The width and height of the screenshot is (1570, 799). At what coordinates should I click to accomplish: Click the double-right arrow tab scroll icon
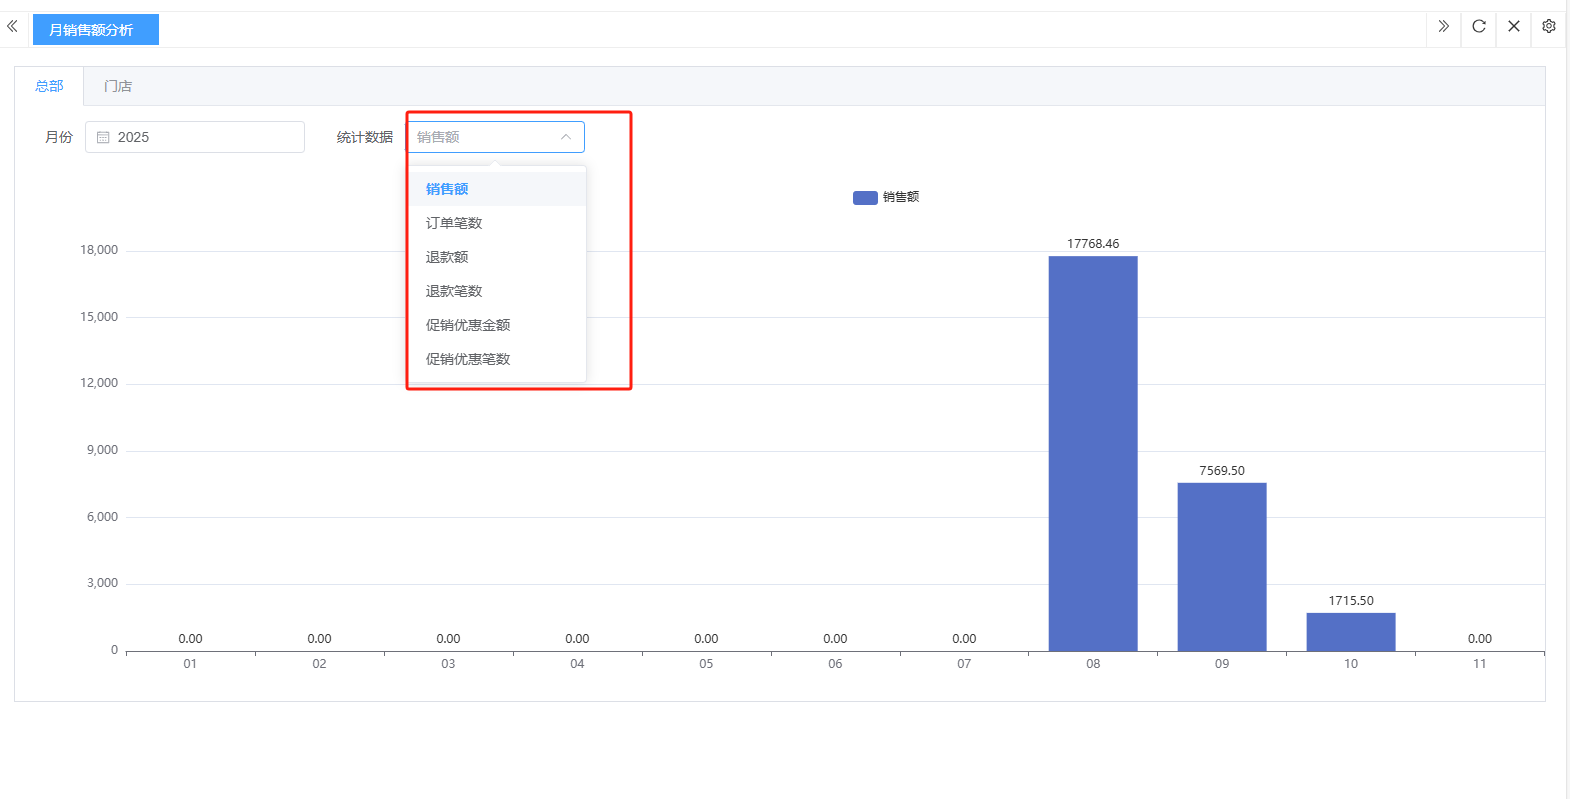click(x=1443, y=27)
